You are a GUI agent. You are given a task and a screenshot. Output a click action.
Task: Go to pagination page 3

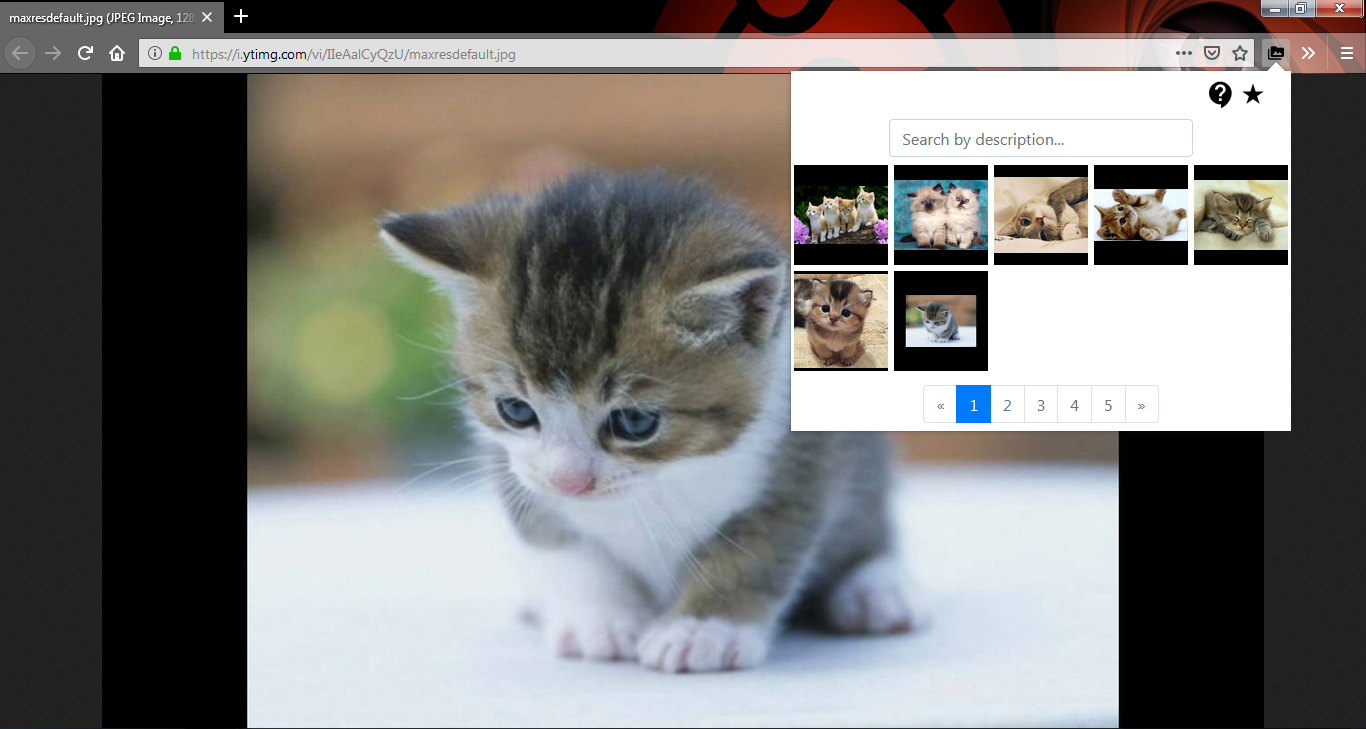point(1041,404)
